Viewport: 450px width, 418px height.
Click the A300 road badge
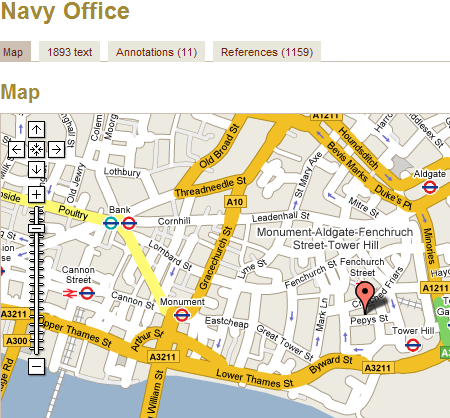pos(17,341)
